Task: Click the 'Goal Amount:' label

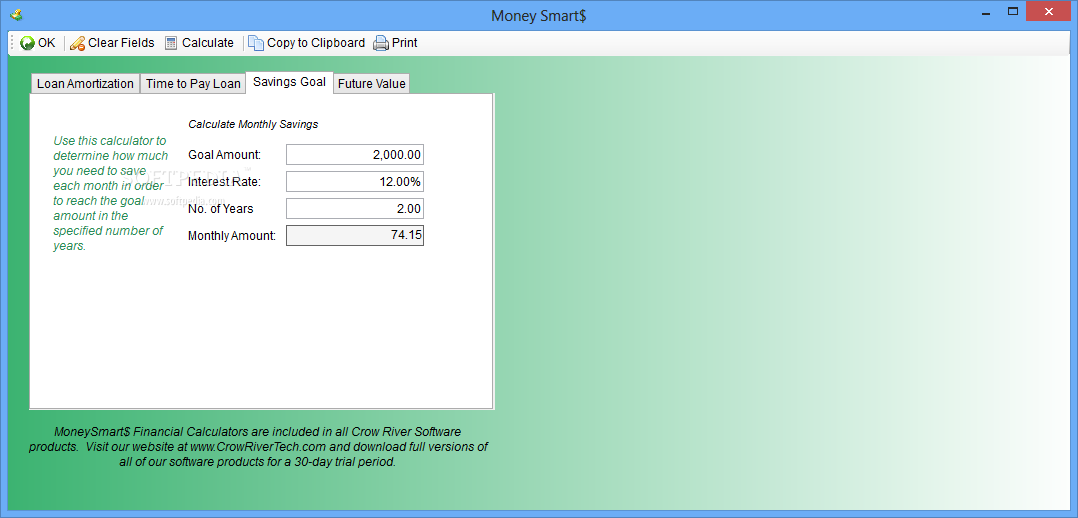Action: pyautogui.click(x=225, y=155)
